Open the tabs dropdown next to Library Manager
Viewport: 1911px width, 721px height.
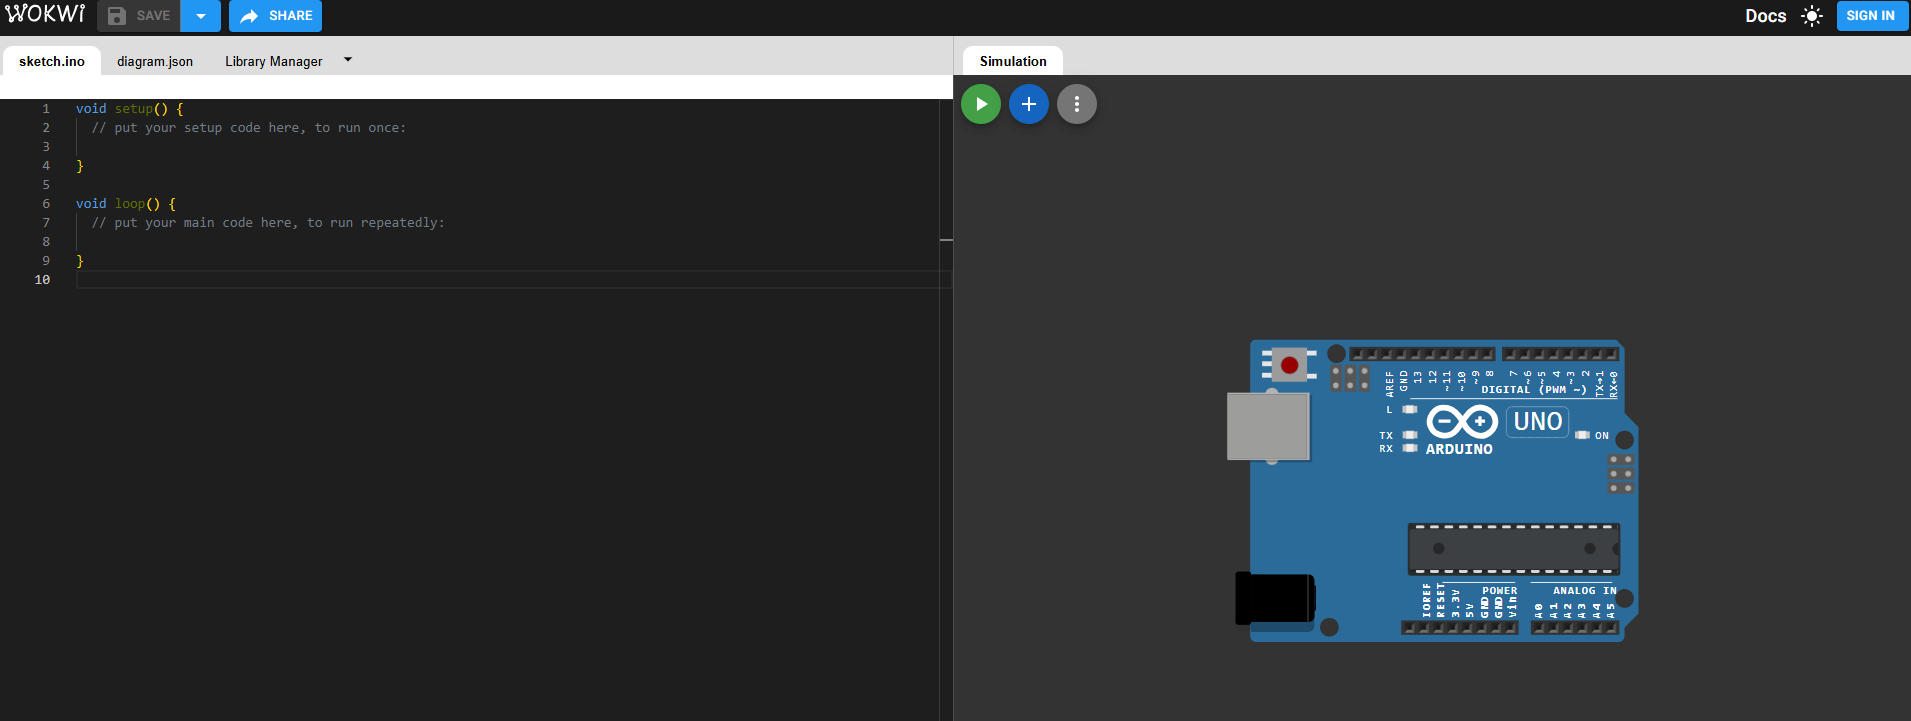pos(348,60)
